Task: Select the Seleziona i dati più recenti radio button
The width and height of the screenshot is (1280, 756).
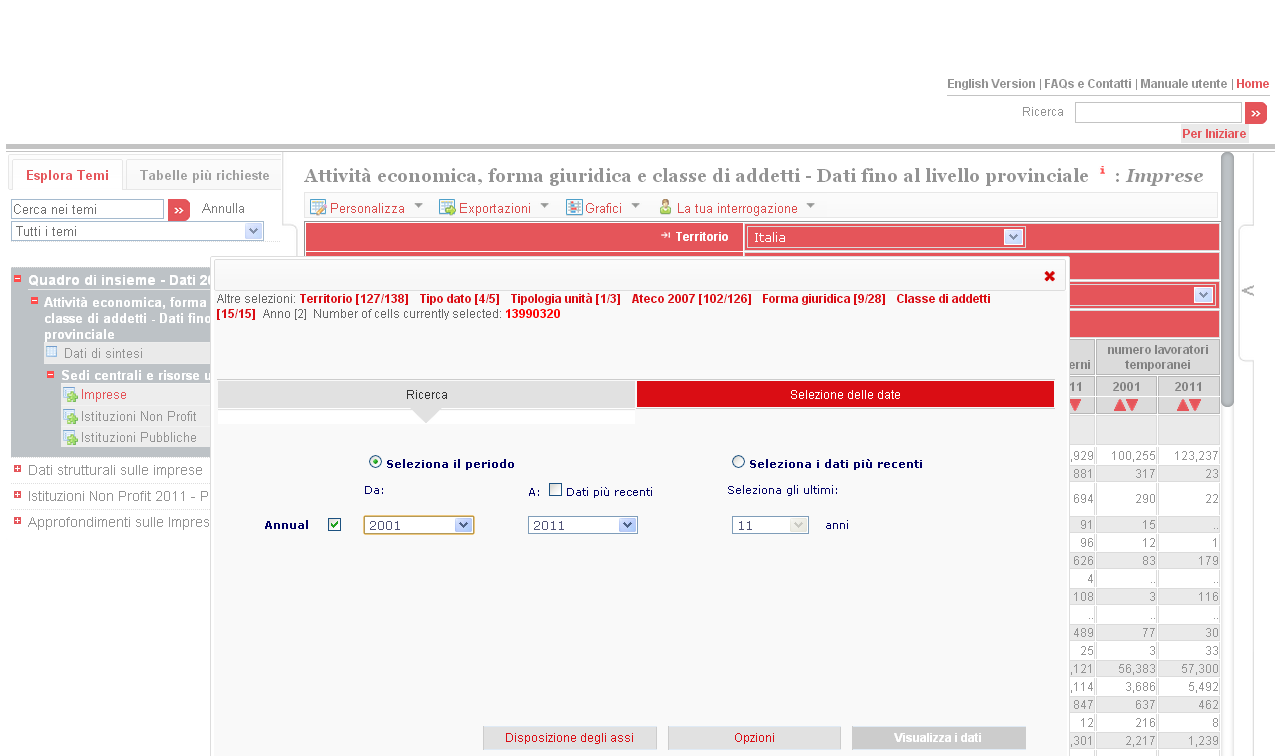Action: click(x=739, y=462)
